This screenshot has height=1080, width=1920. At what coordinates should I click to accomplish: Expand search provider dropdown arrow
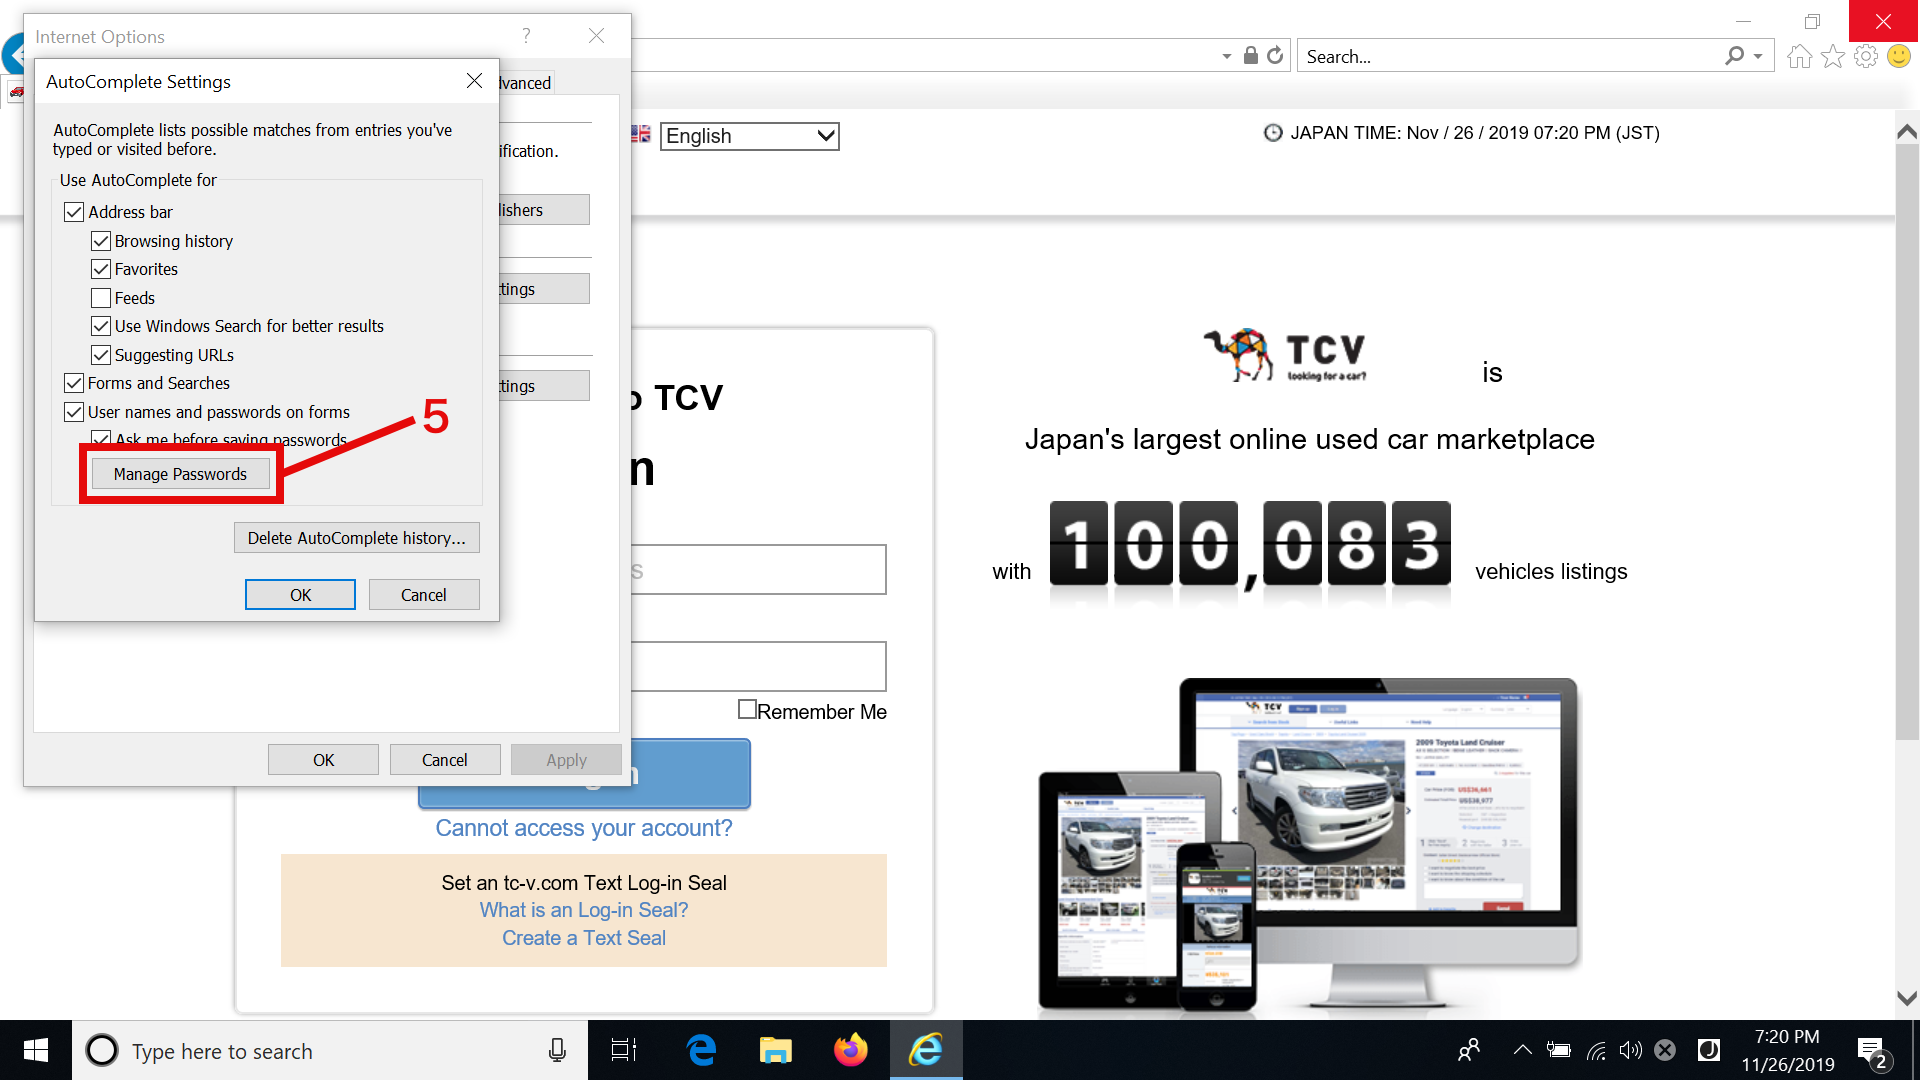[x=1758, y=57]
